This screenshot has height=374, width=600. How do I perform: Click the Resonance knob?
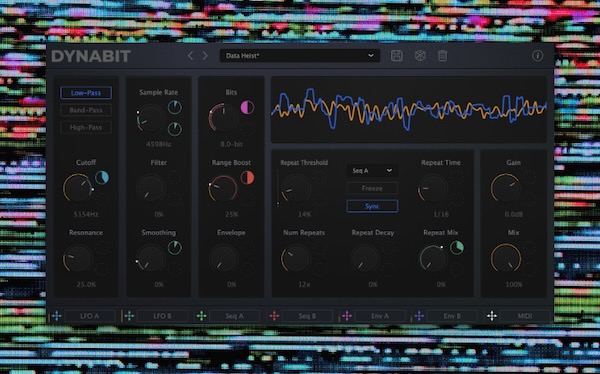[x=78, y=258]
